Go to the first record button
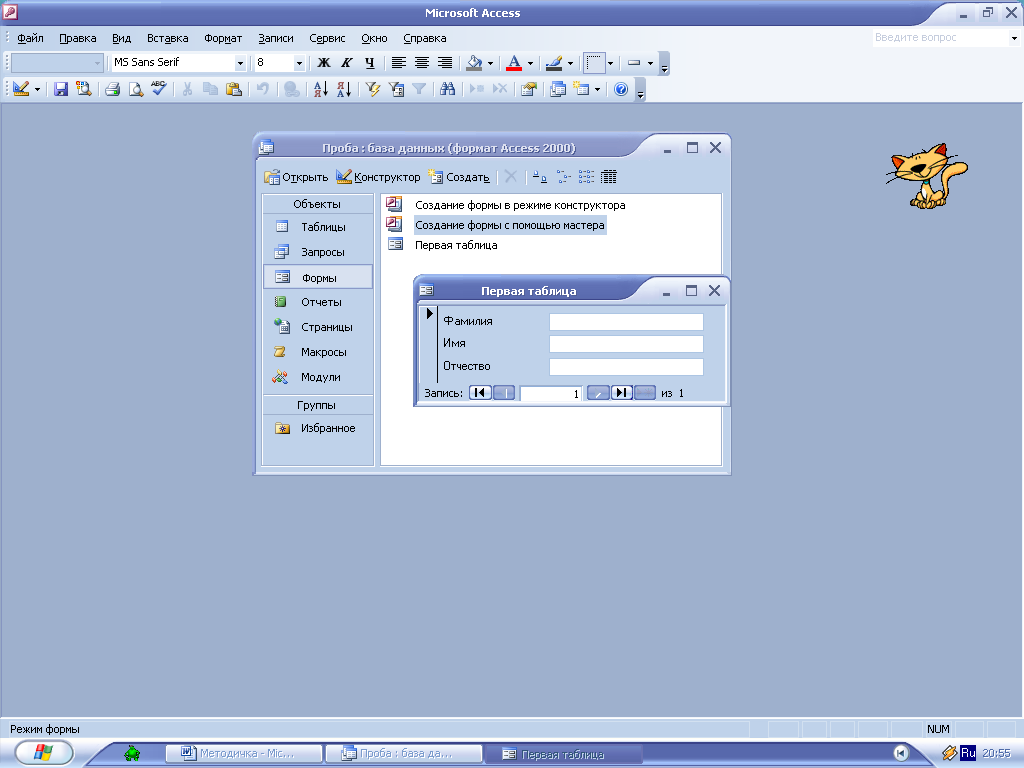This screenshot has height=768, width=1024. (480, 392)
